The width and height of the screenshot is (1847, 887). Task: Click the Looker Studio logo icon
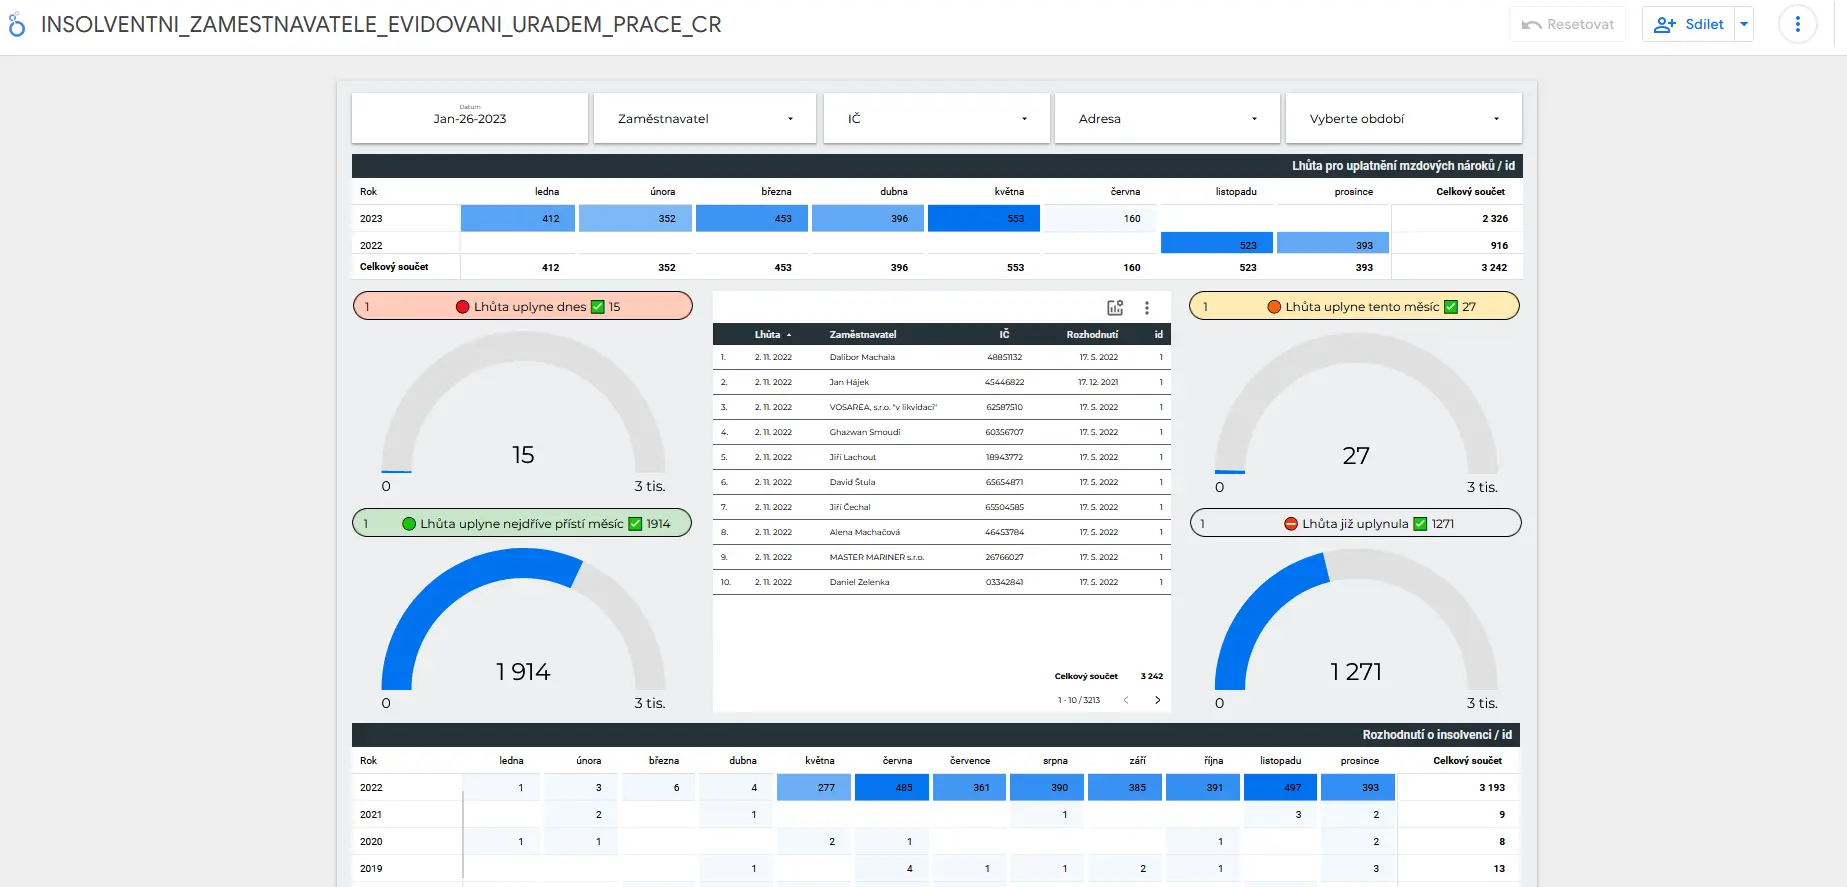[17, 25]
